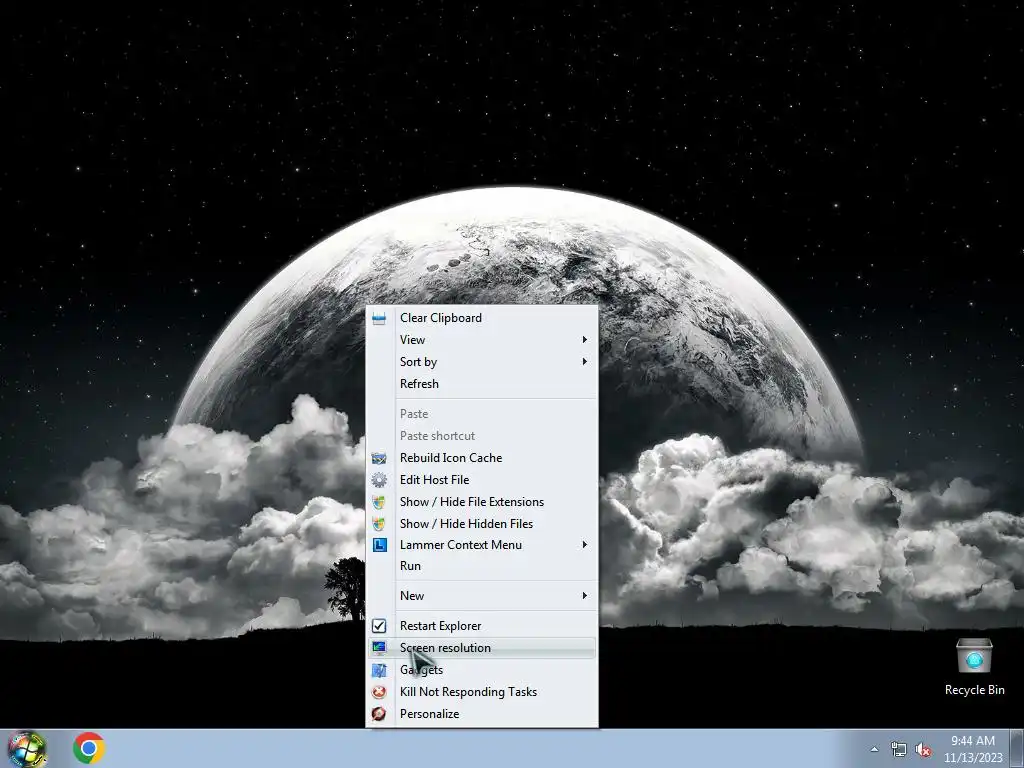Click the date 11/13/2023 in the tray

[x=973, y=758]
